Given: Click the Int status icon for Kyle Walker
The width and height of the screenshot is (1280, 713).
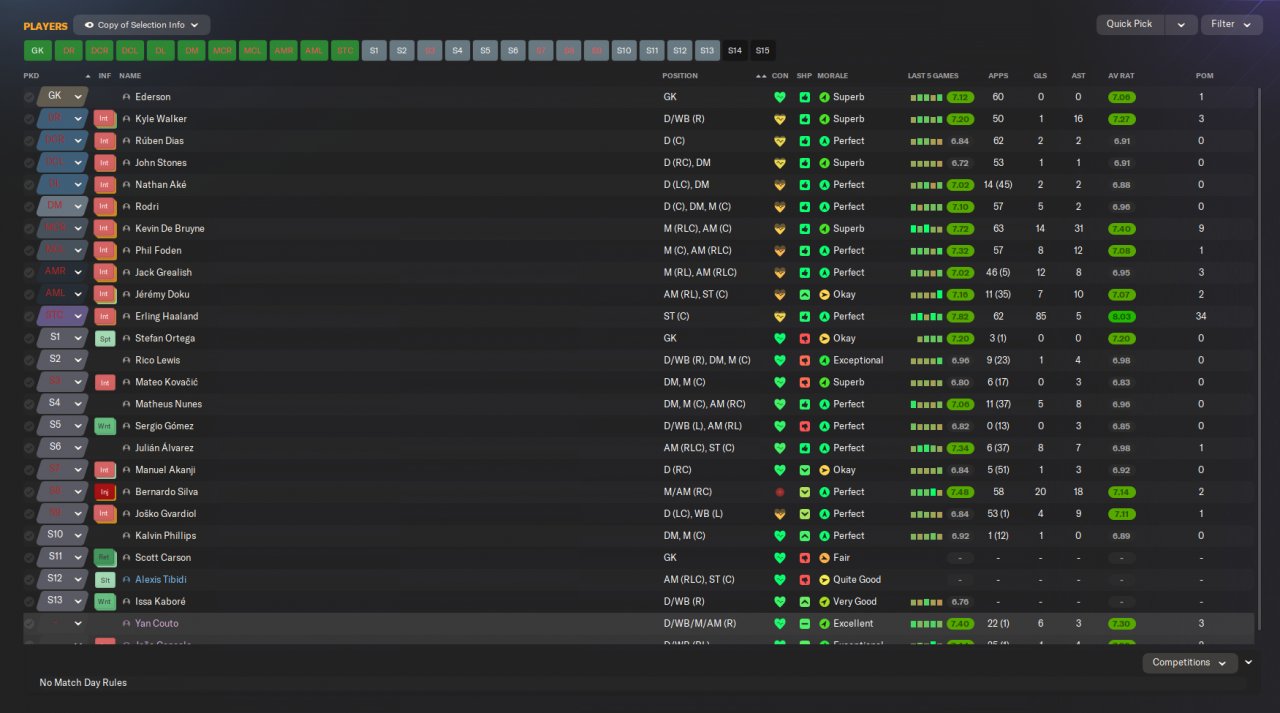Looking at the screenshot, I should click(105, 119).
